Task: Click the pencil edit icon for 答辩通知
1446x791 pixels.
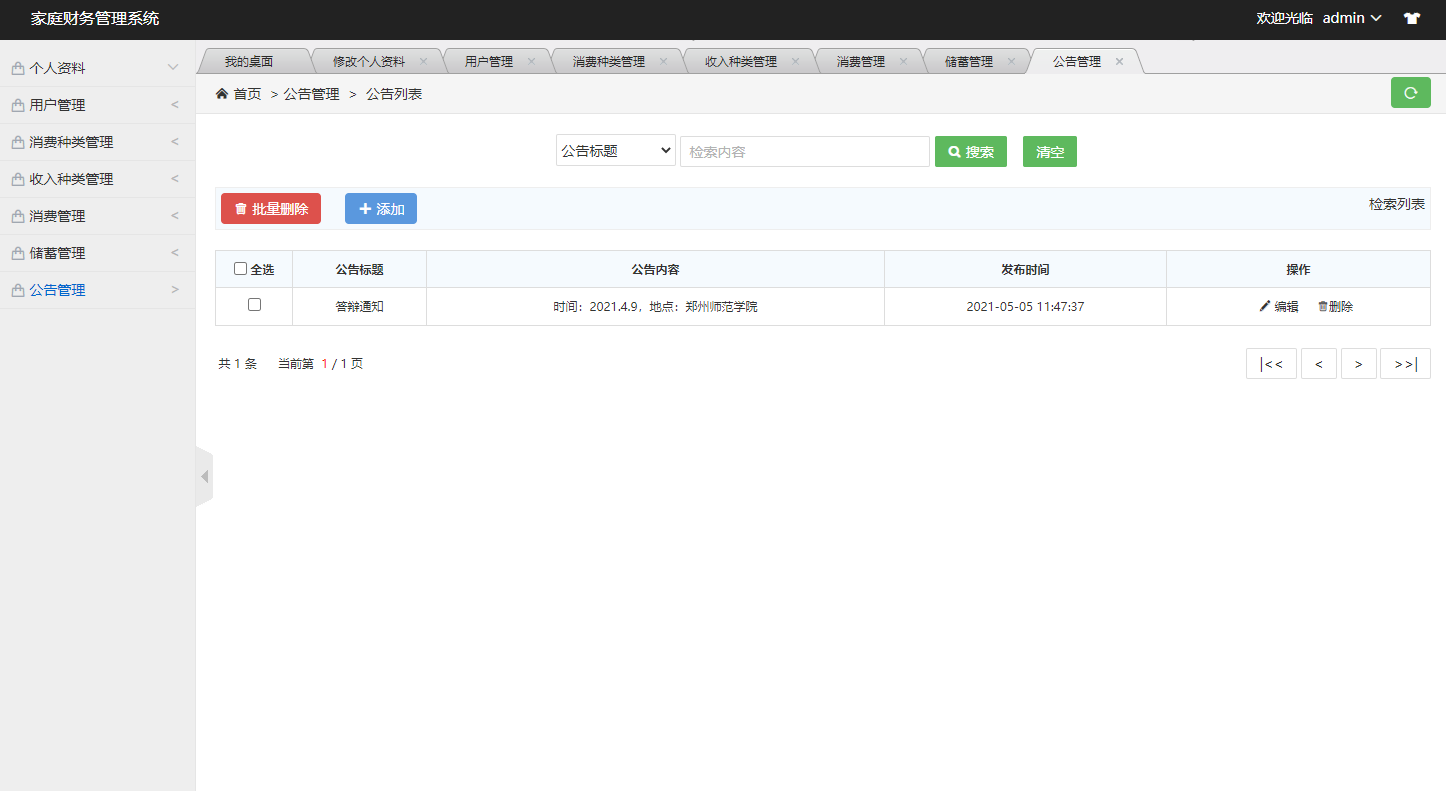Action: click(x=1265, y=306)
